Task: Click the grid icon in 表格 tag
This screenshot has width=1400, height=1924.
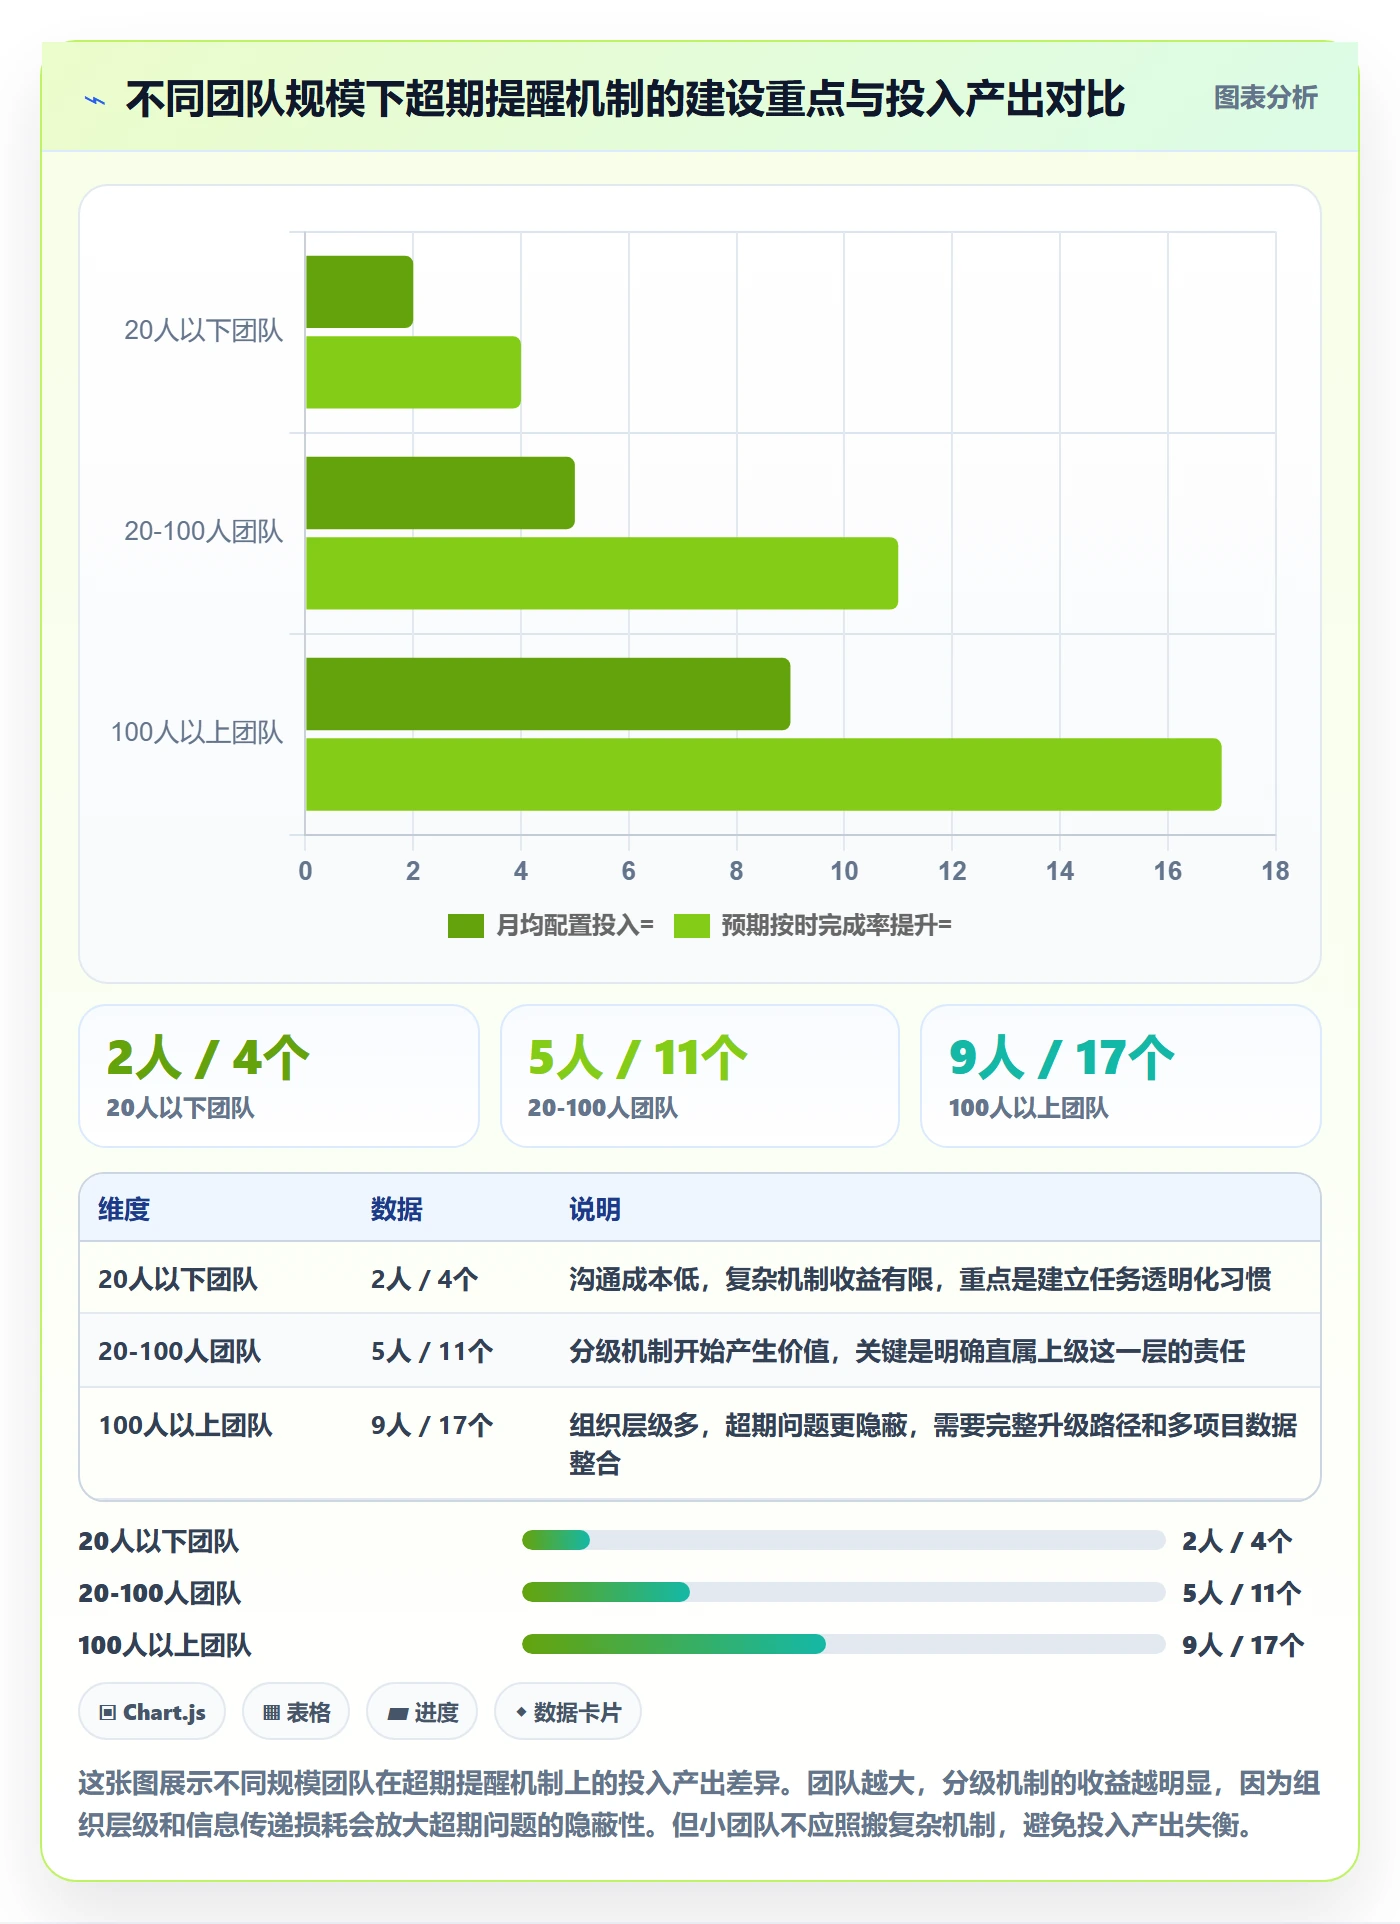Action: [271, 1713]
